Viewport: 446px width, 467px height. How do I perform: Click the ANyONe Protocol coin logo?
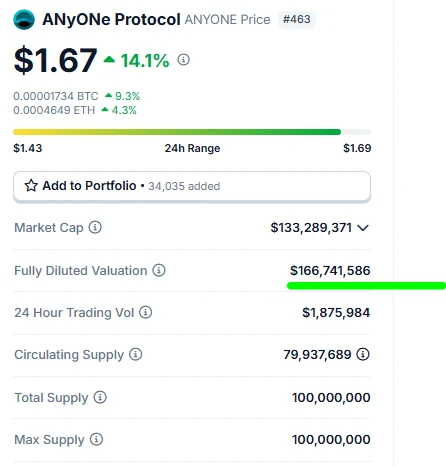tap(24, 19)
